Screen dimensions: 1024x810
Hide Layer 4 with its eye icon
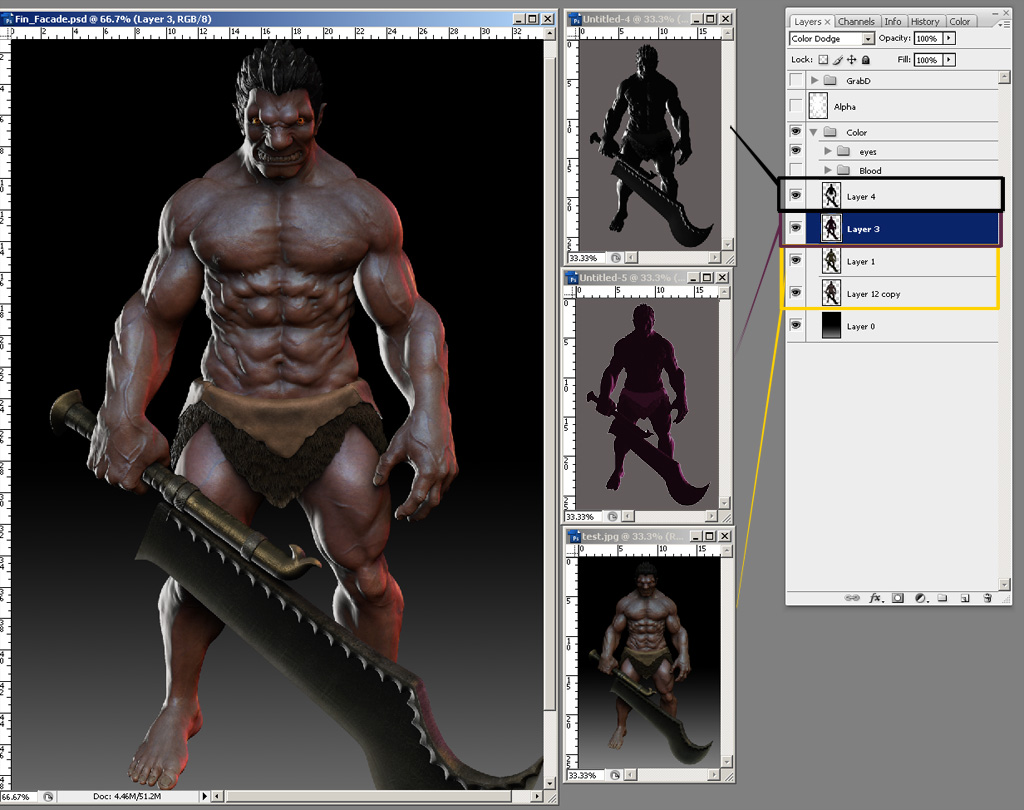(795, 195)
